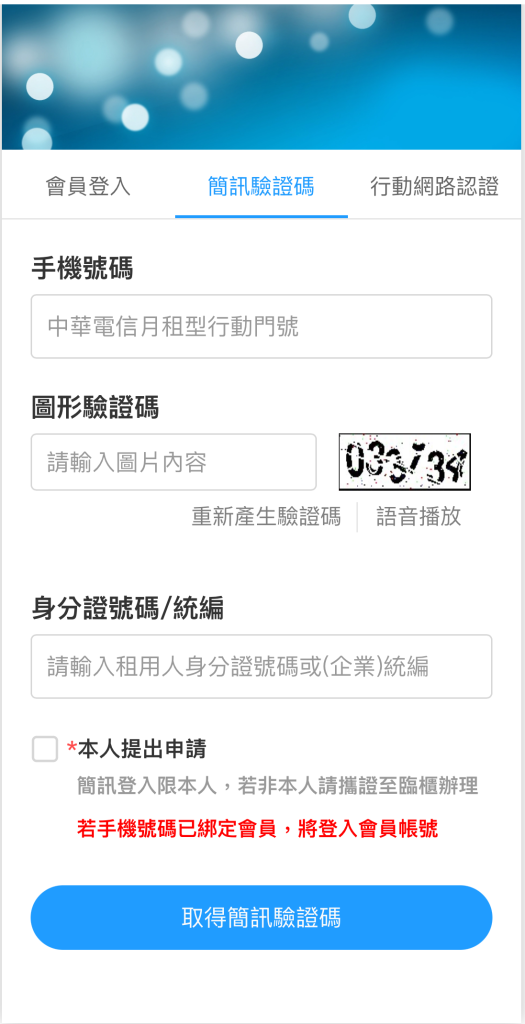The height and width of the screenshot is (1024, 525).
Task: Submit with 取得簡訊驗證碼 button
Action: (x=261, y=918)
